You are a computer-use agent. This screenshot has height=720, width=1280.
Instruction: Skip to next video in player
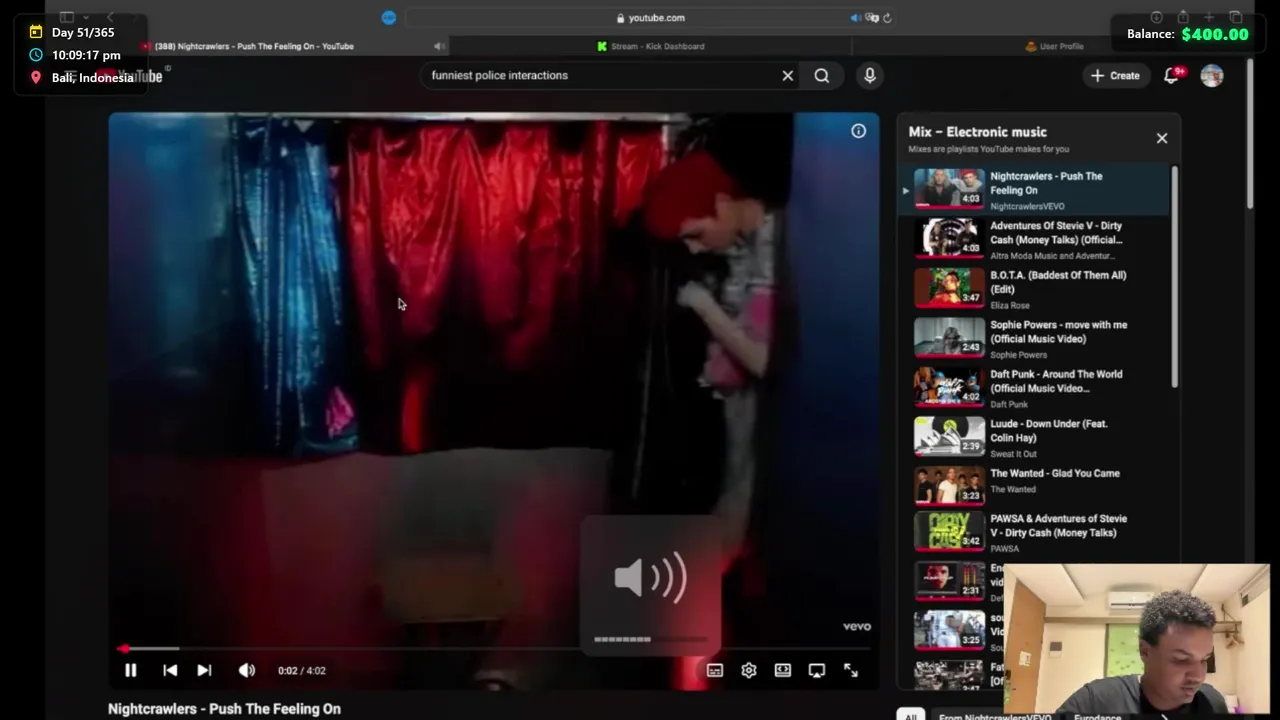click(204, 671)
